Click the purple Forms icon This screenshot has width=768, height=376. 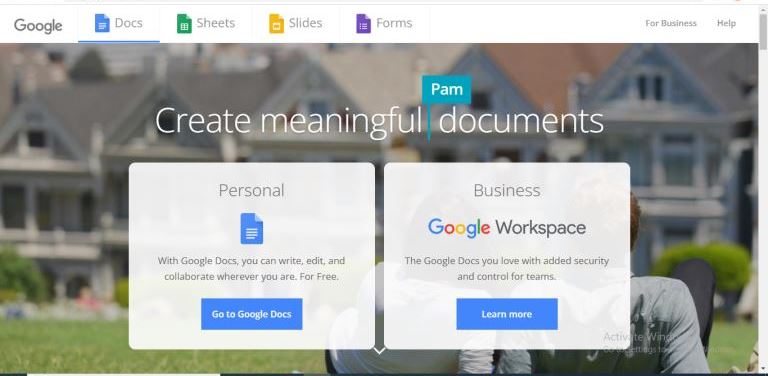tap(363, 23)
